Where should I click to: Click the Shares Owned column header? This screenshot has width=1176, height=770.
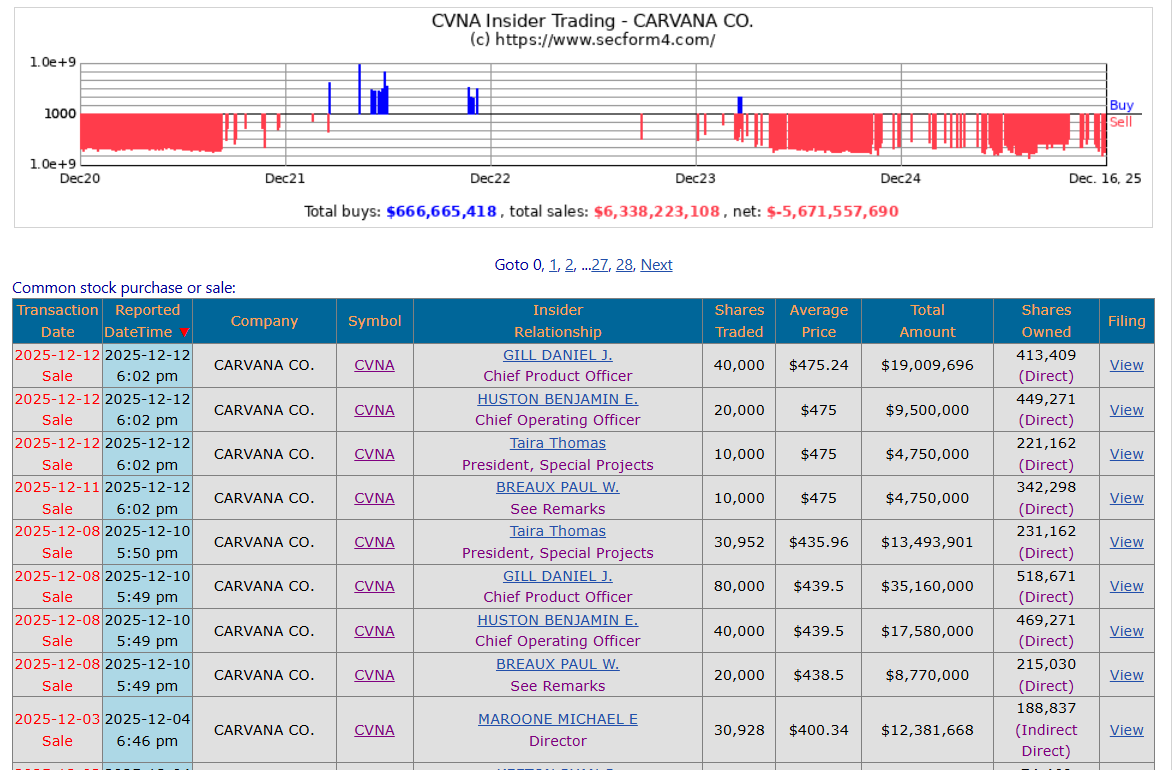click(x=1046, y=321)
